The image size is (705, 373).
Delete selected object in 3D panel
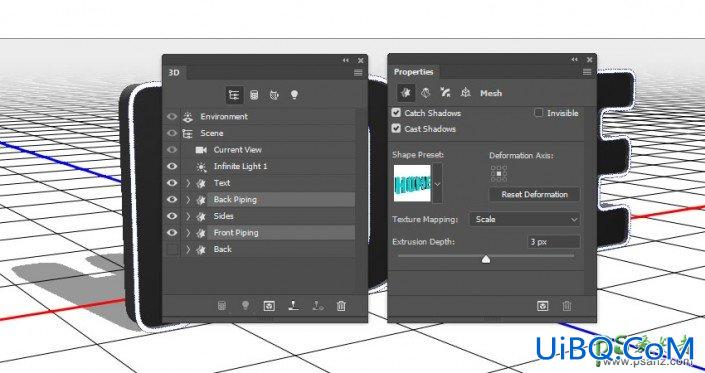click(341, 306)
